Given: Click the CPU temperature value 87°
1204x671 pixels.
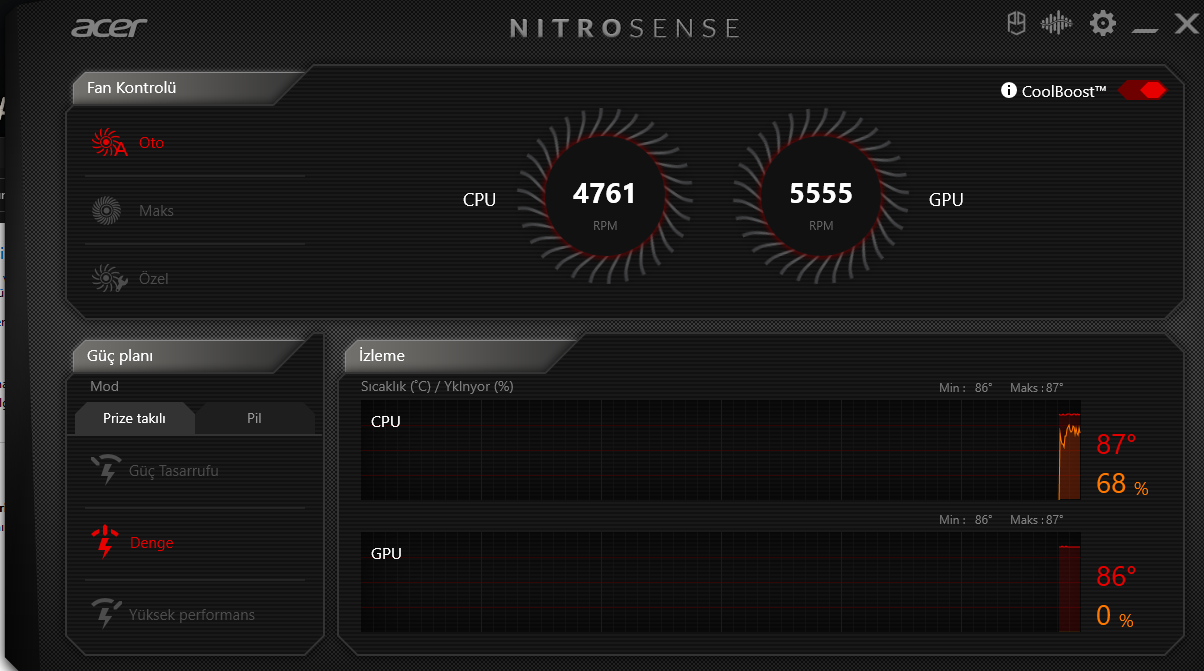Looking at the screenshot, I should click(1116, 444).
